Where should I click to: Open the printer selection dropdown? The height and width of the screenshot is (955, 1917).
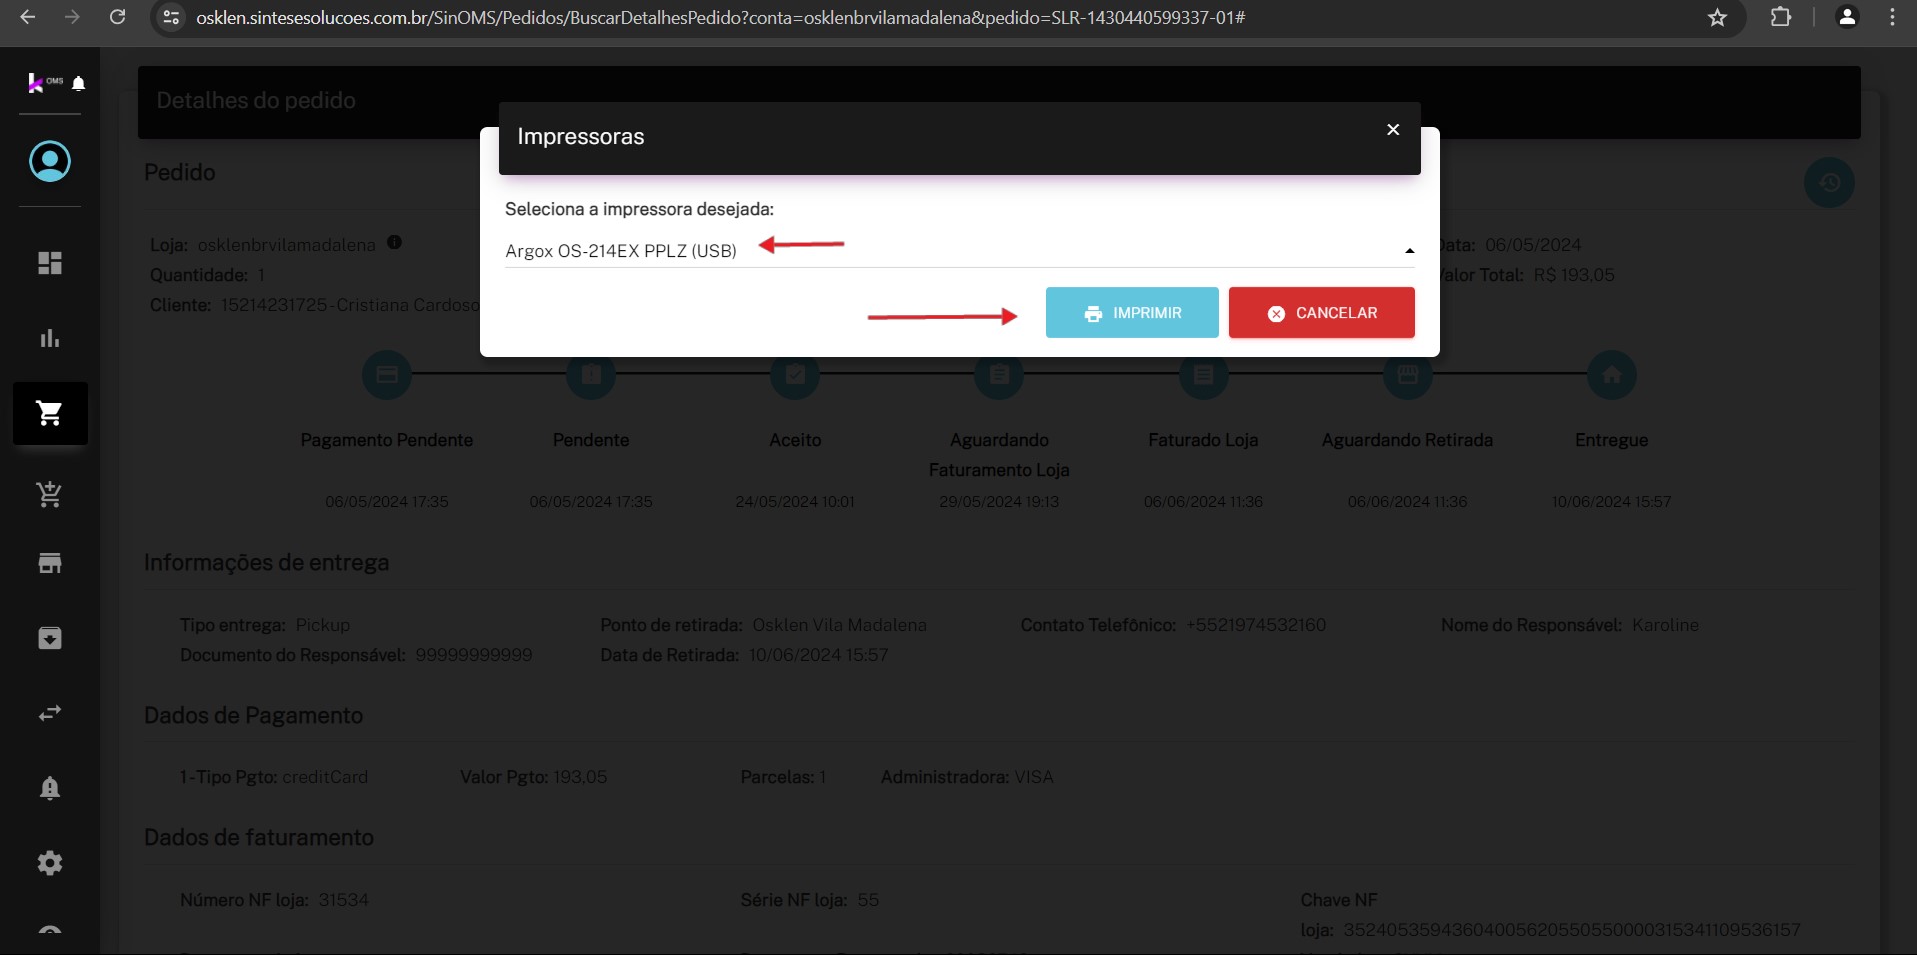(950, 251)
